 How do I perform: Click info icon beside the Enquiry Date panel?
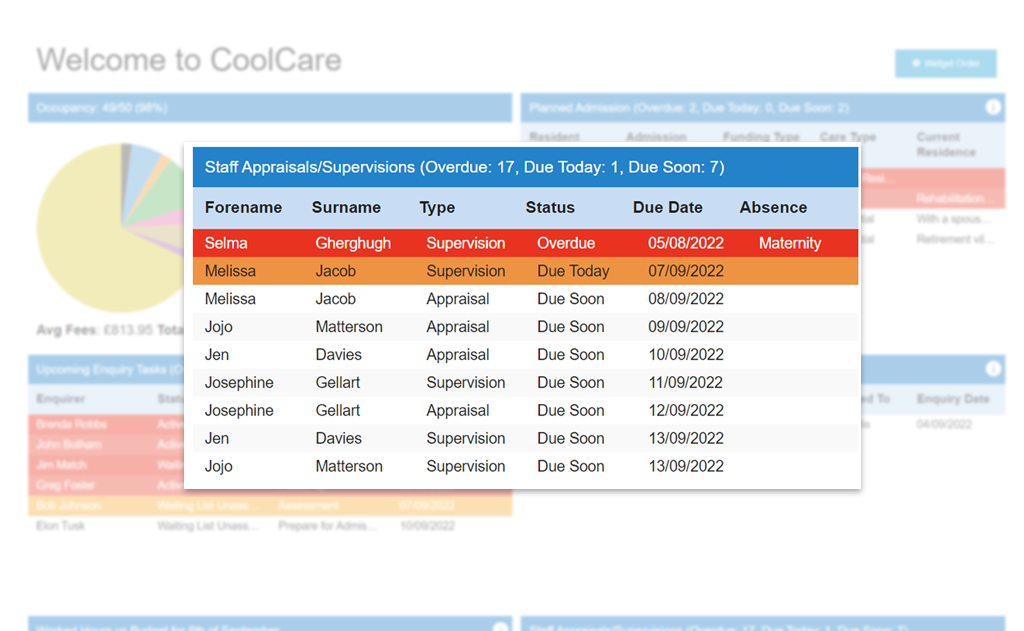coord(993,369)
